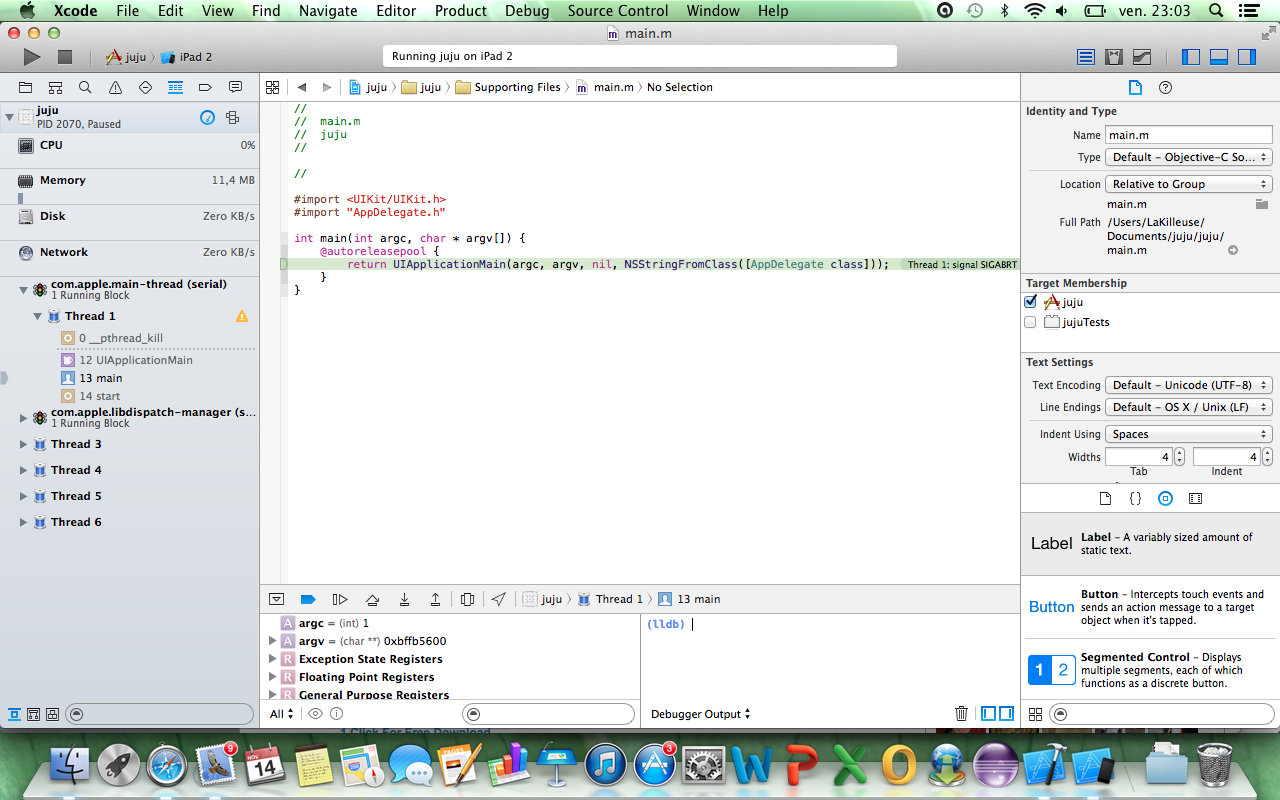Open the Log navigator speech bubble icon

click(235, 87)
